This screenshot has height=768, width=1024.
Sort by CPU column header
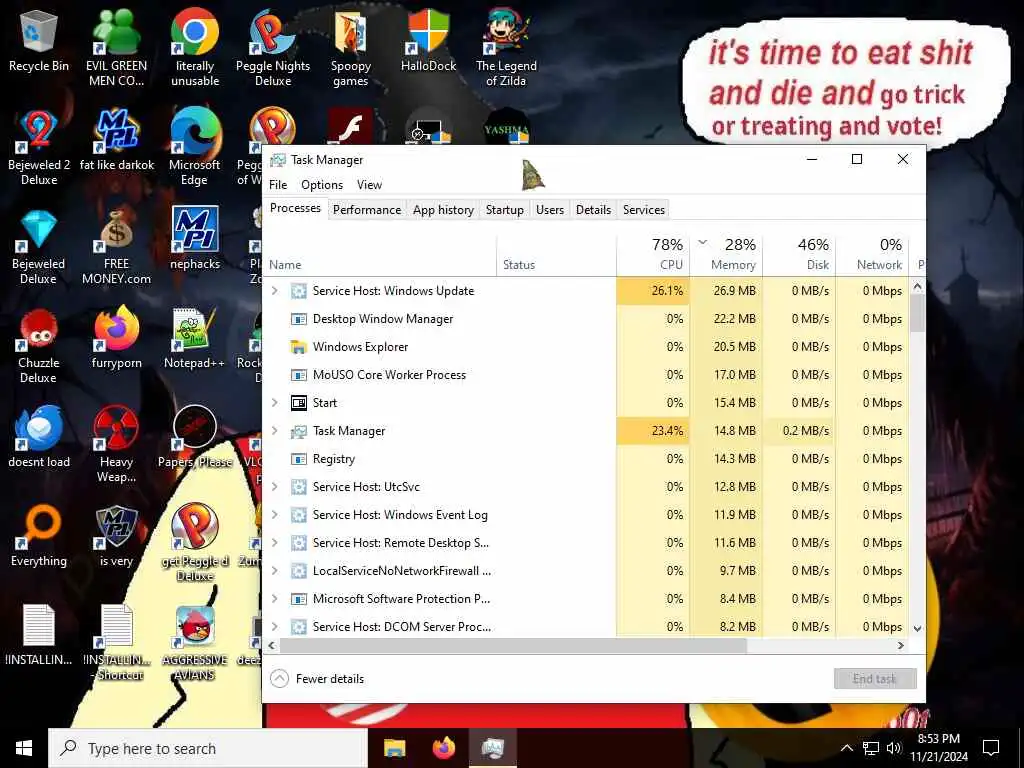coord(653,254)
